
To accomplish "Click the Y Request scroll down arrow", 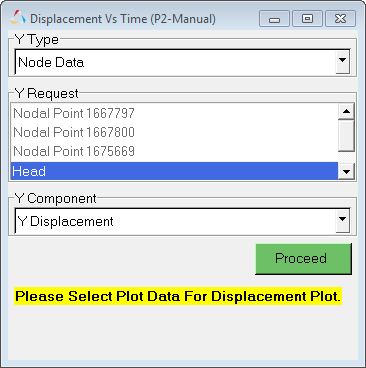I will tap(346, 172).
